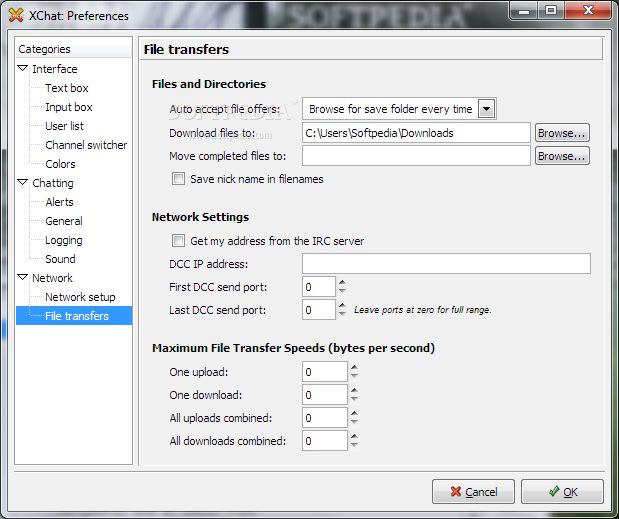Open the Alerts settings page
Image resolution: width=619 pixels, height=519 pixels.
pos(59,202)
